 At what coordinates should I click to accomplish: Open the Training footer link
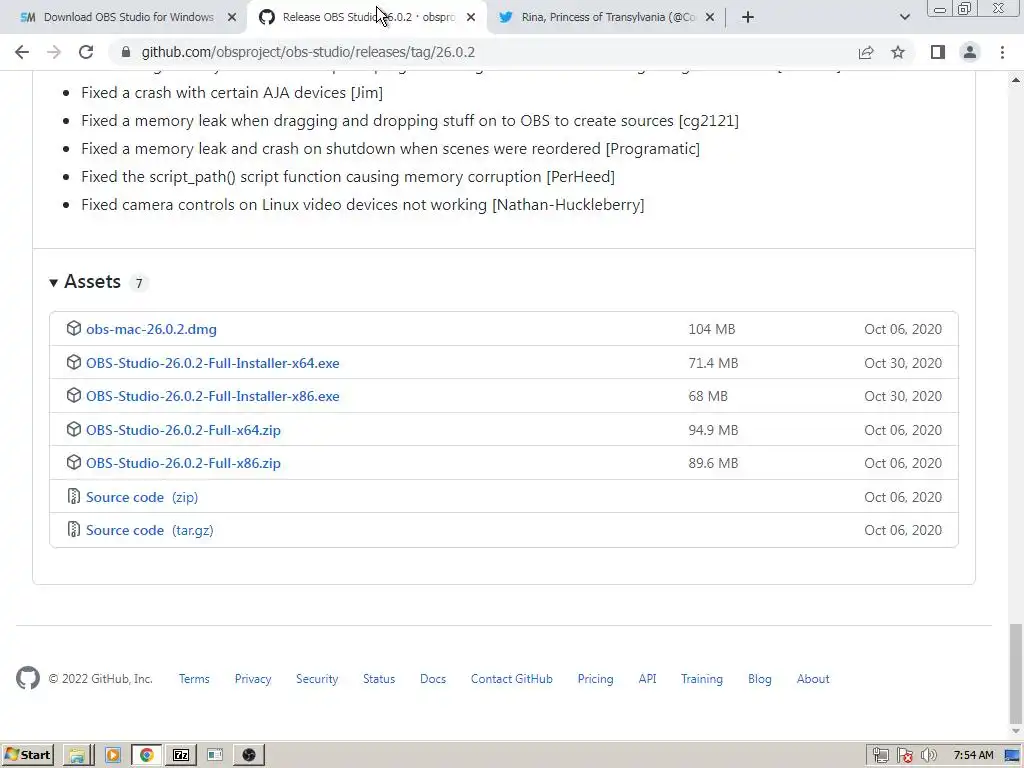702,679
